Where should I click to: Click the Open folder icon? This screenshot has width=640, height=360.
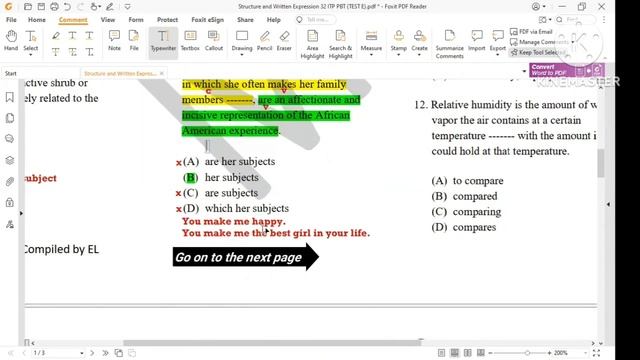tap(28, 7)
